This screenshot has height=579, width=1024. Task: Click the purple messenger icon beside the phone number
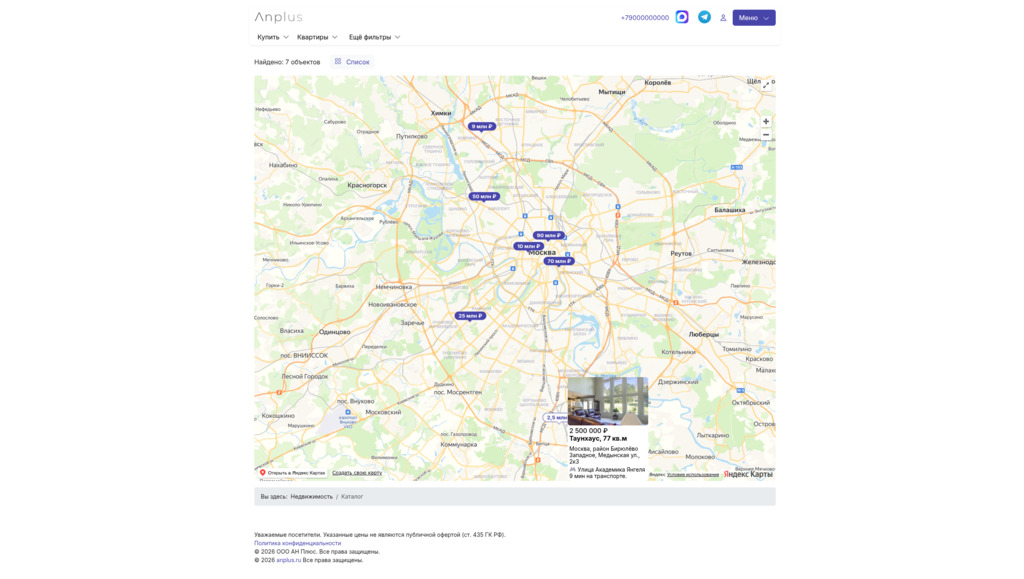(682, 17)
